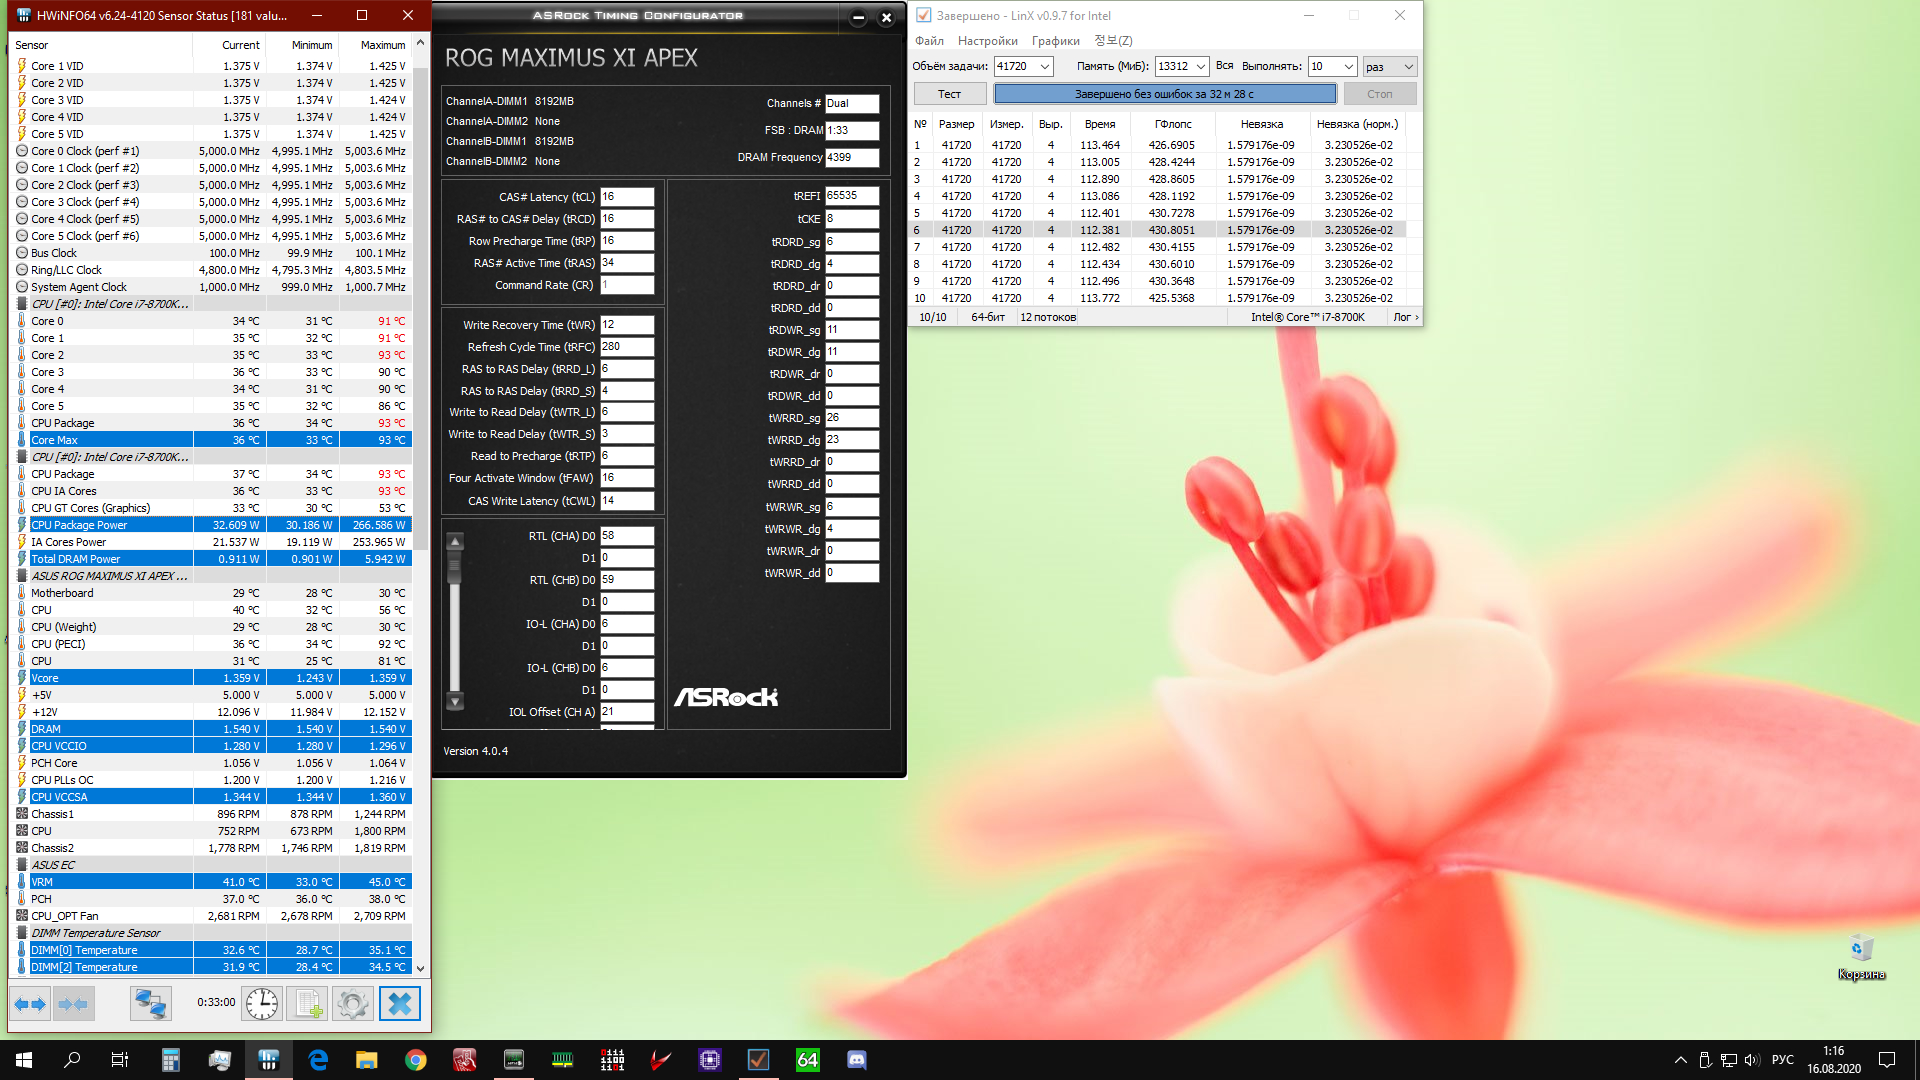This screenshot has height=1080, width=1920.
Task: Reset the HWiNFO clock timer icon
Action: click(262, 1004)
